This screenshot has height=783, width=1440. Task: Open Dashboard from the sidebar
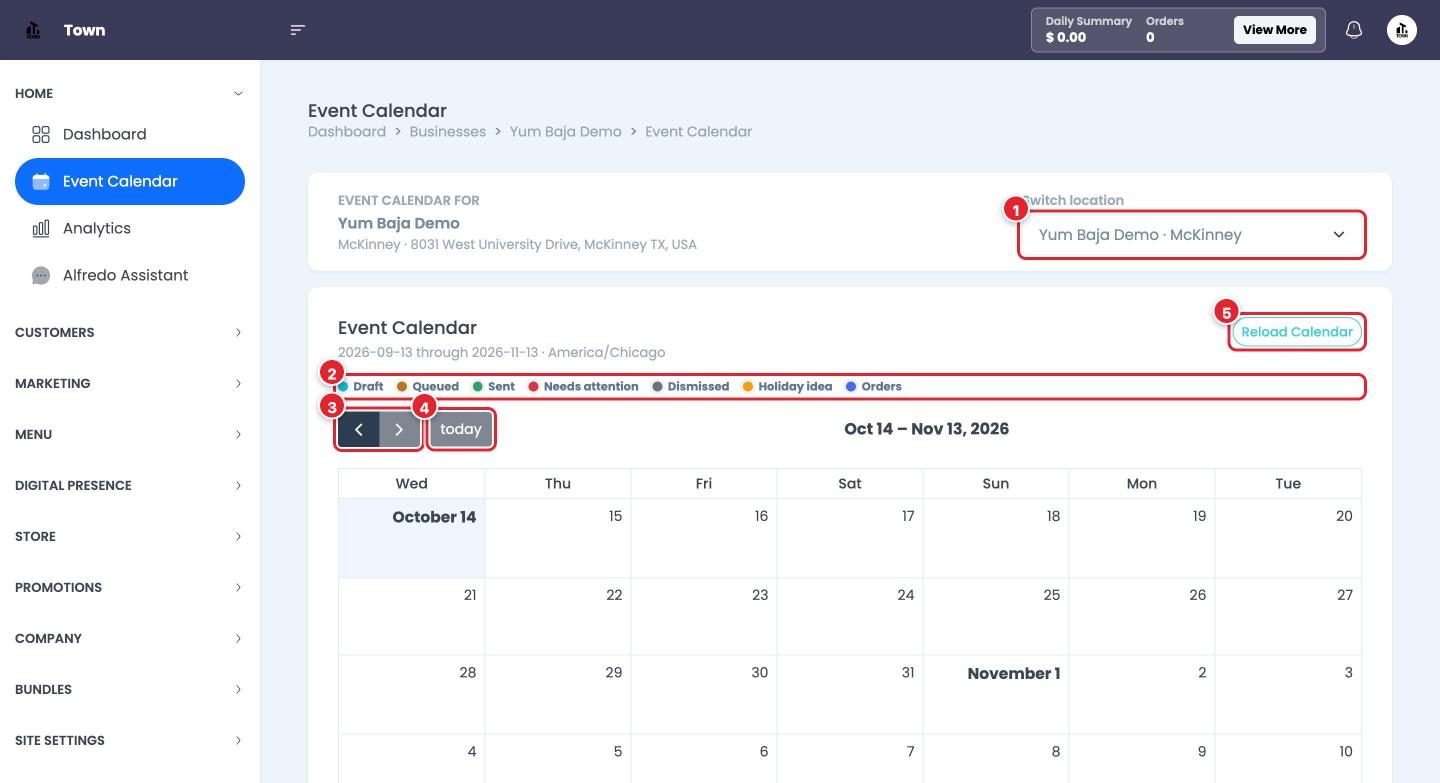point(130,134)
